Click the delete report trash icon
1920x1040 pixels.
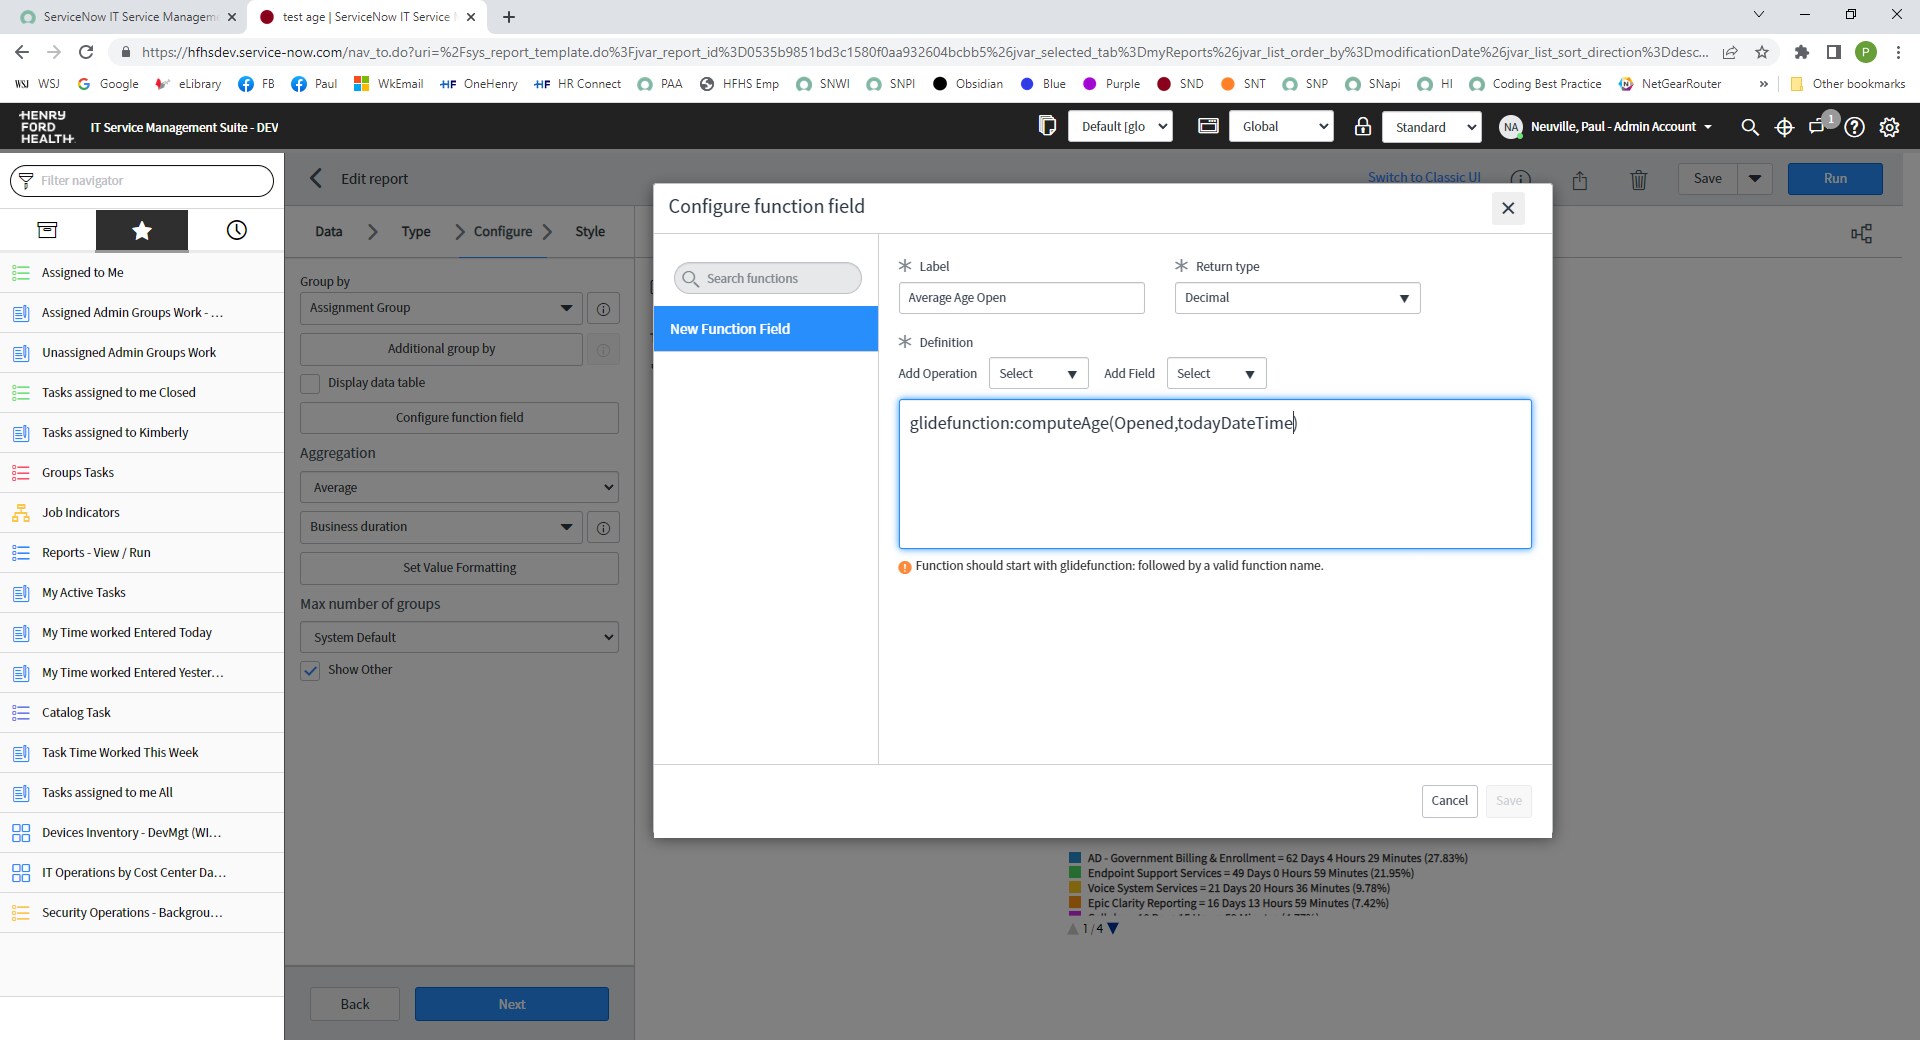point(1638,180)
